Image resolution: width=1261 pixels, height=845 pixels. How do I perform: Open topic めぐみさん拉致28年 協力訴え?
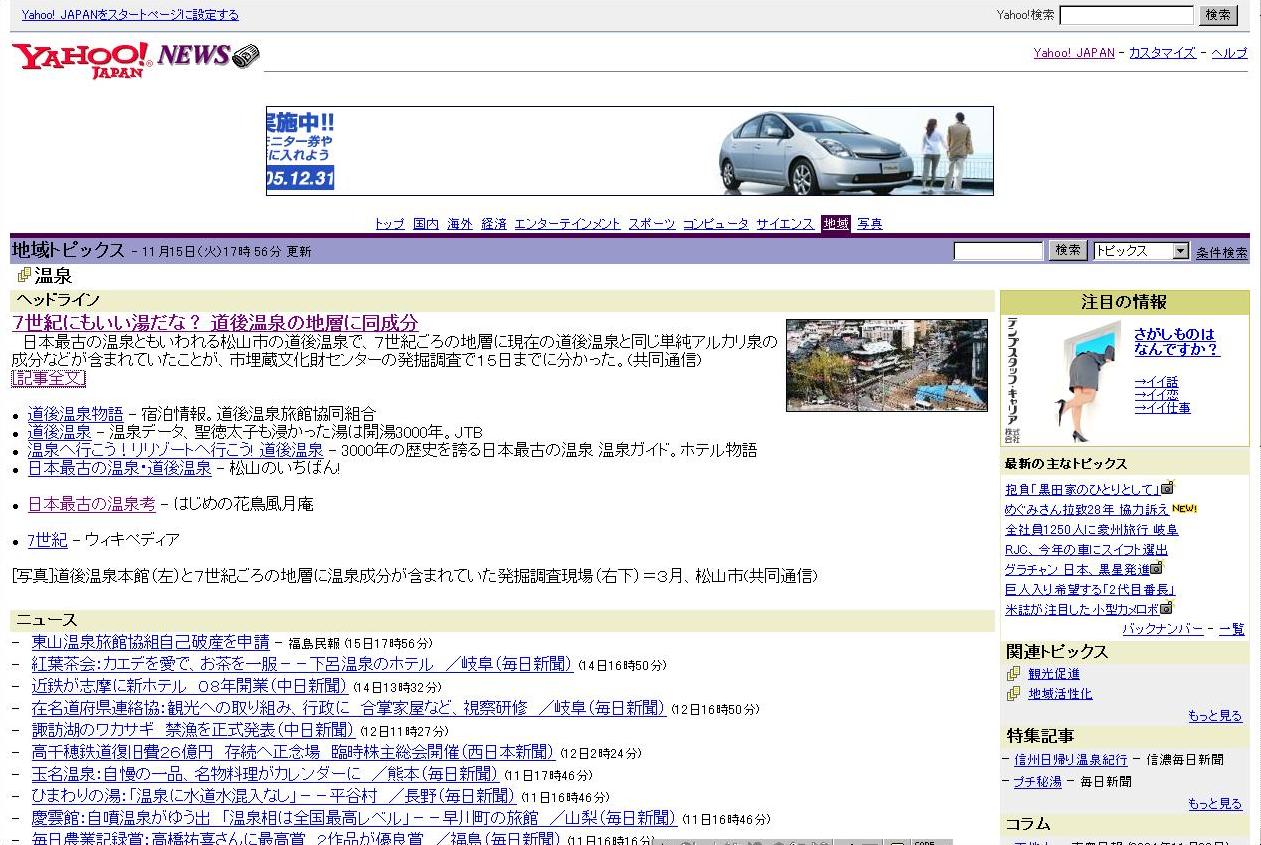(1087, 510)
